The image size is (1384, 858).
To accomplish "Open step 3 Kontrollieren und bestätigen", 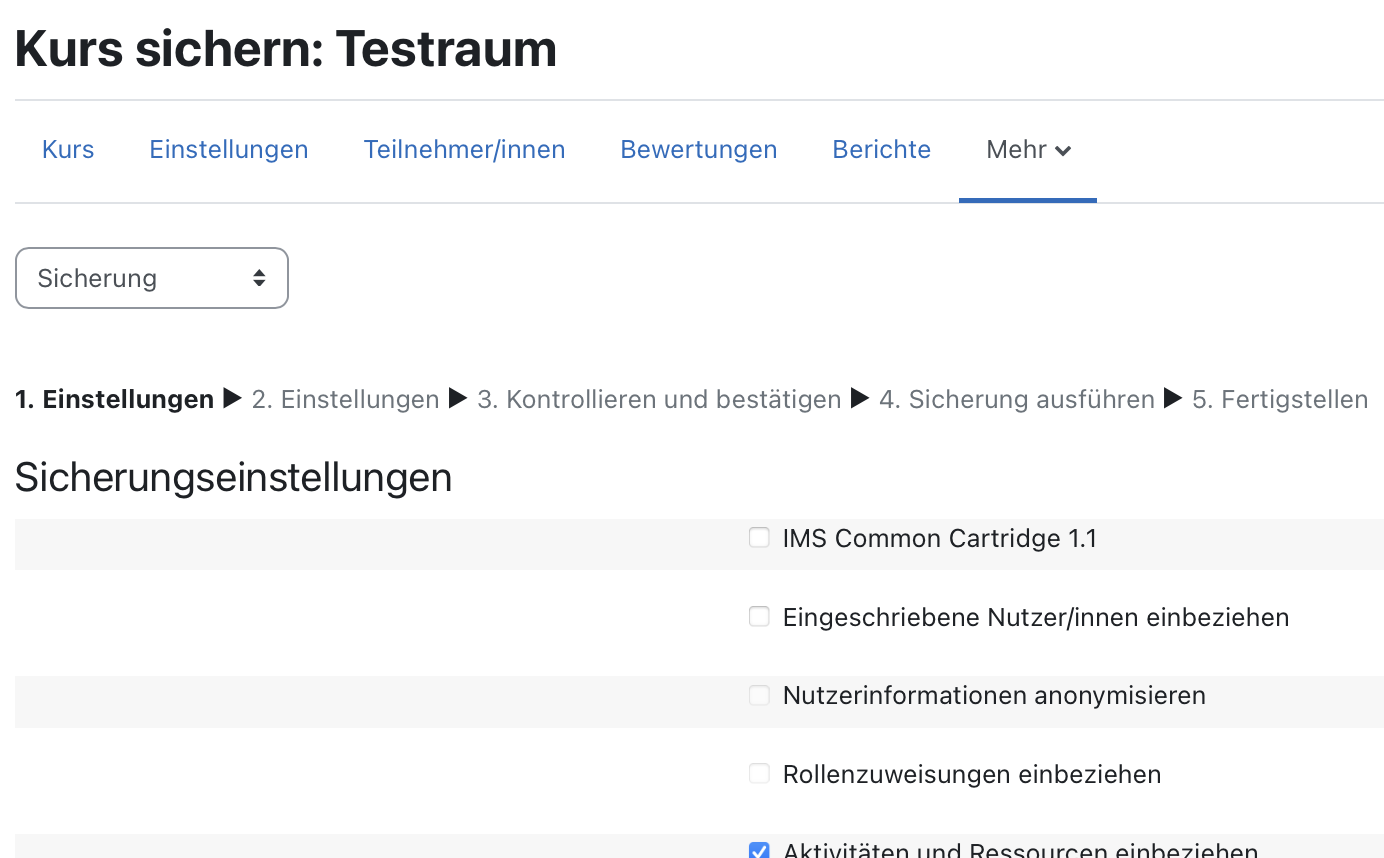I will click(658, 399).
